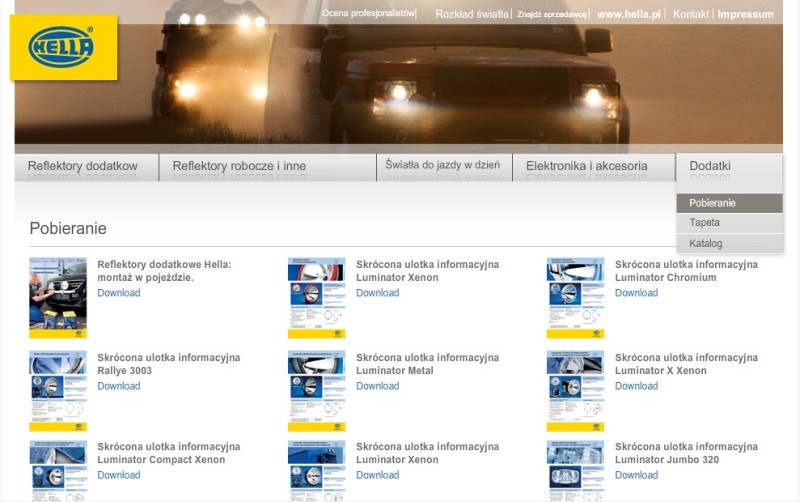Image resolution: width=800 pixels, height=502 pixels.
Task: Open Rallye 3003 leaflet thumbnail
Action: [58, 391]
